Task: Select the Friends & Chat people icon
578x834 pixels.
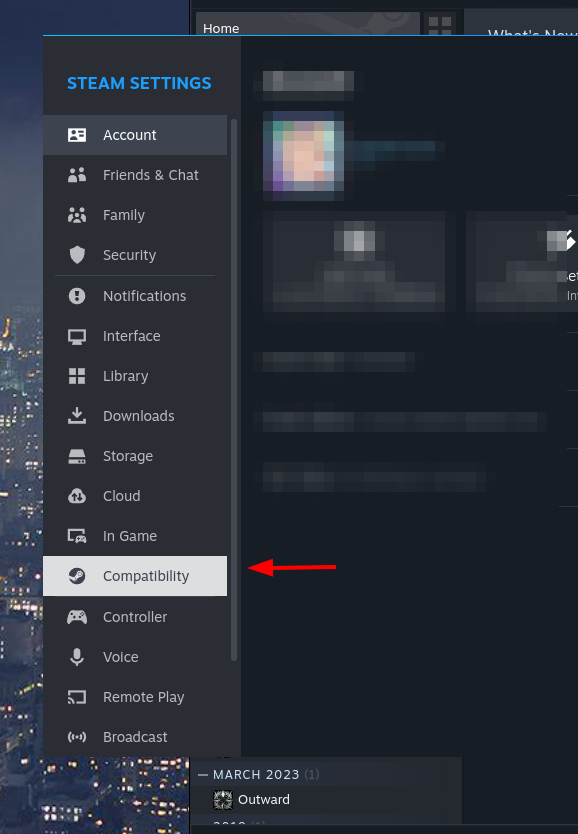Action: [77, 175]
